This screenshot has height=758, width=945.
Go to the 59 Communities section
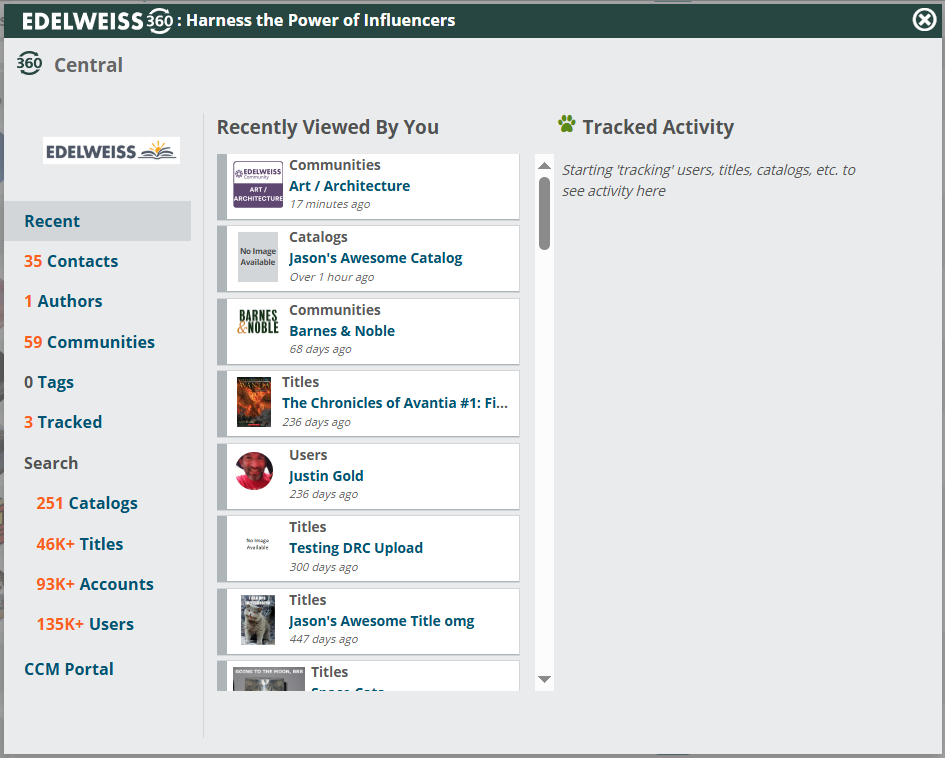tap(89, 342)
